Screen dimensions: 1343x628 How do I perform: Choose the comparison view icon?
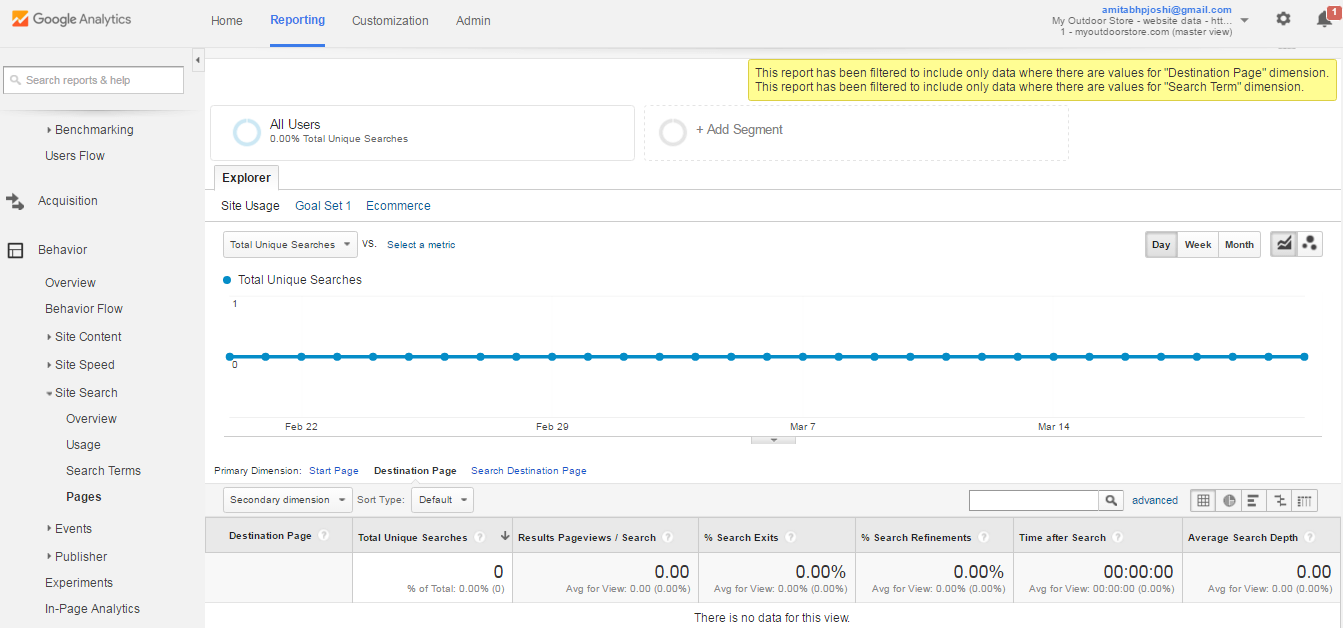pyautogui.click(x=1279, y=500)
